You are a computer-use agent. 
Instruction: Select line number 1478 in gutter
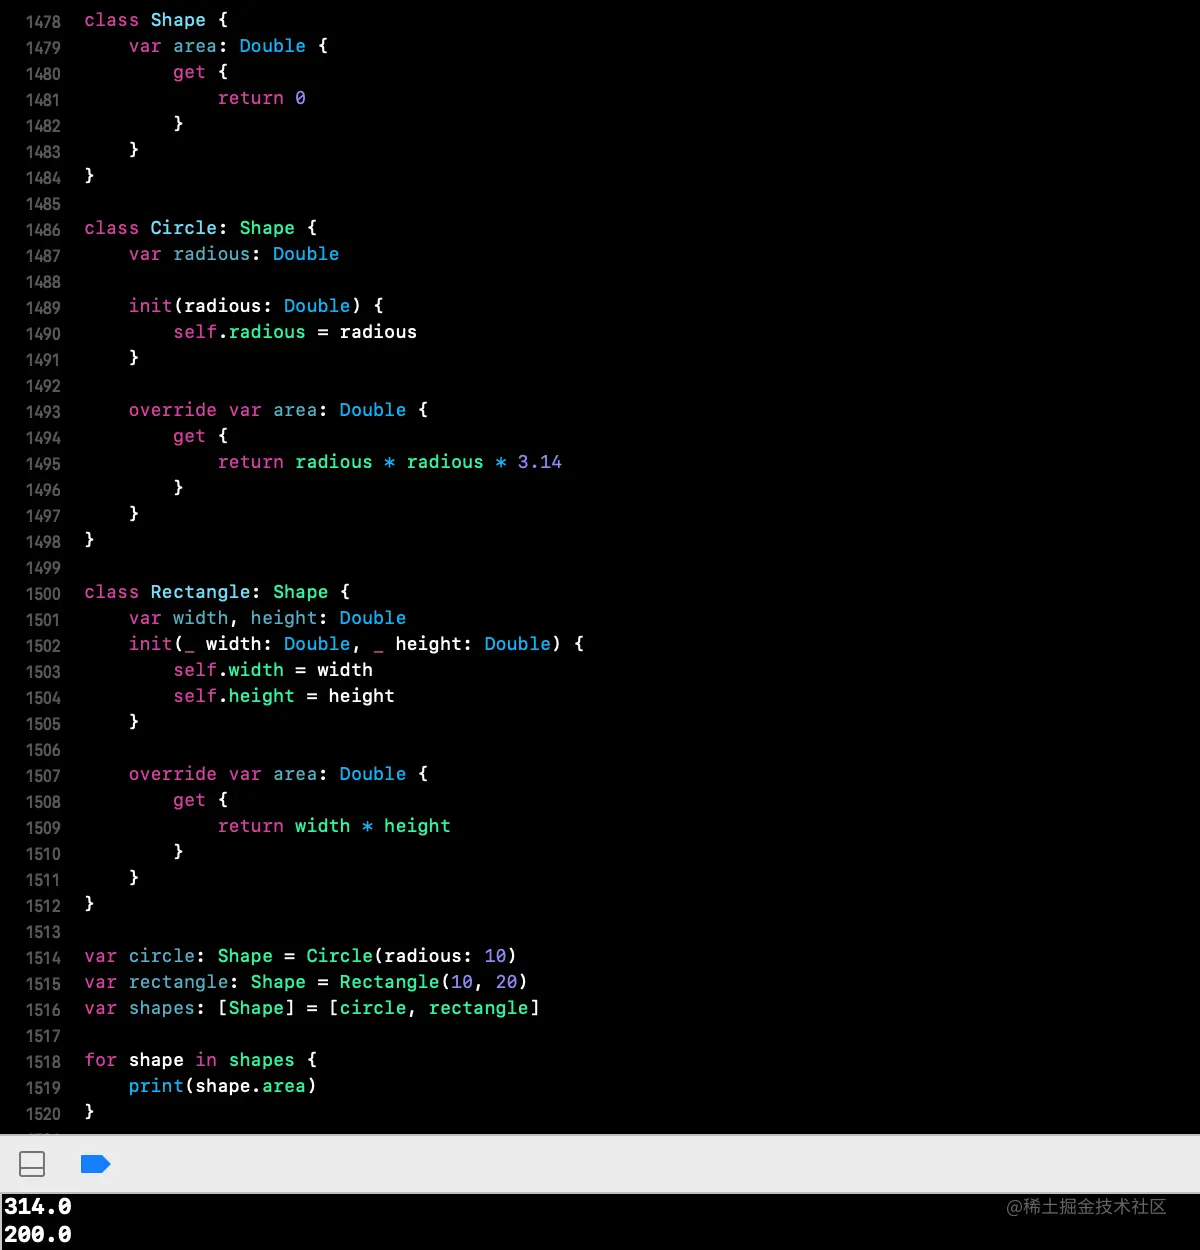pyautogui.click(x=43, y=21)
